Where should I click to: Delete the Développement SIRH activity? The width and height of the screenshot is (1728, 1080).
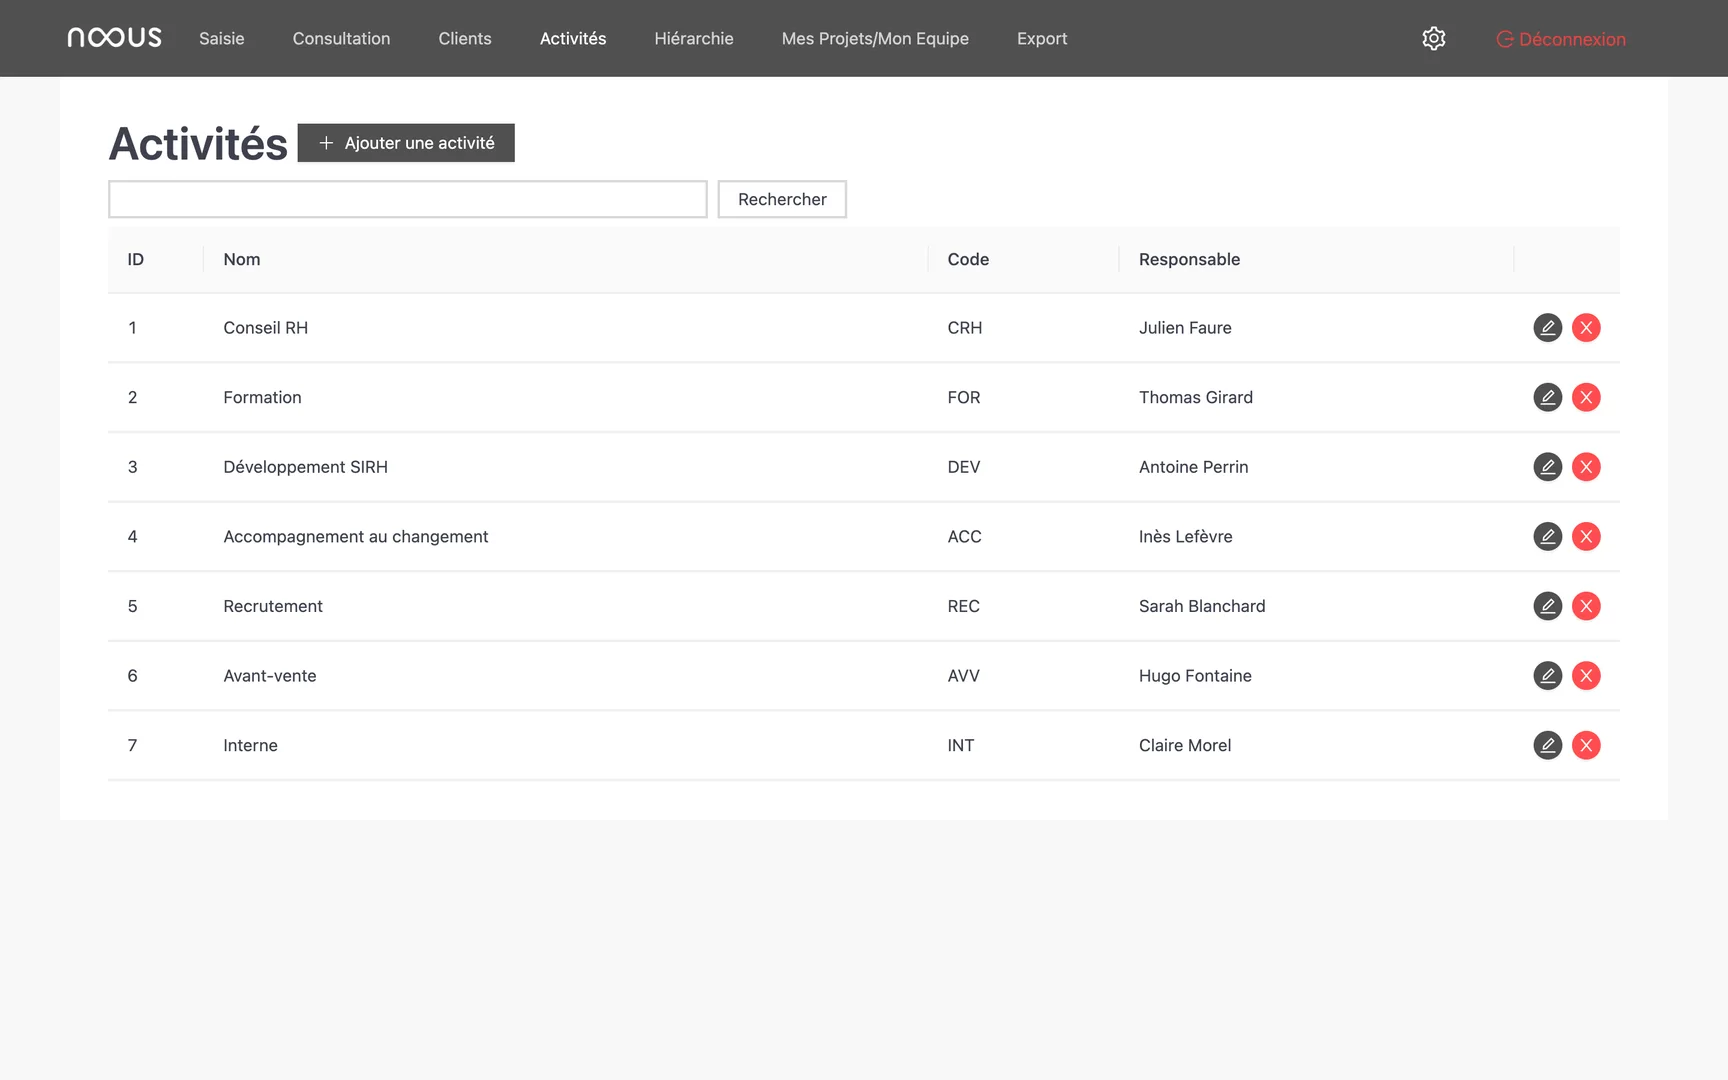point(1586,467)
